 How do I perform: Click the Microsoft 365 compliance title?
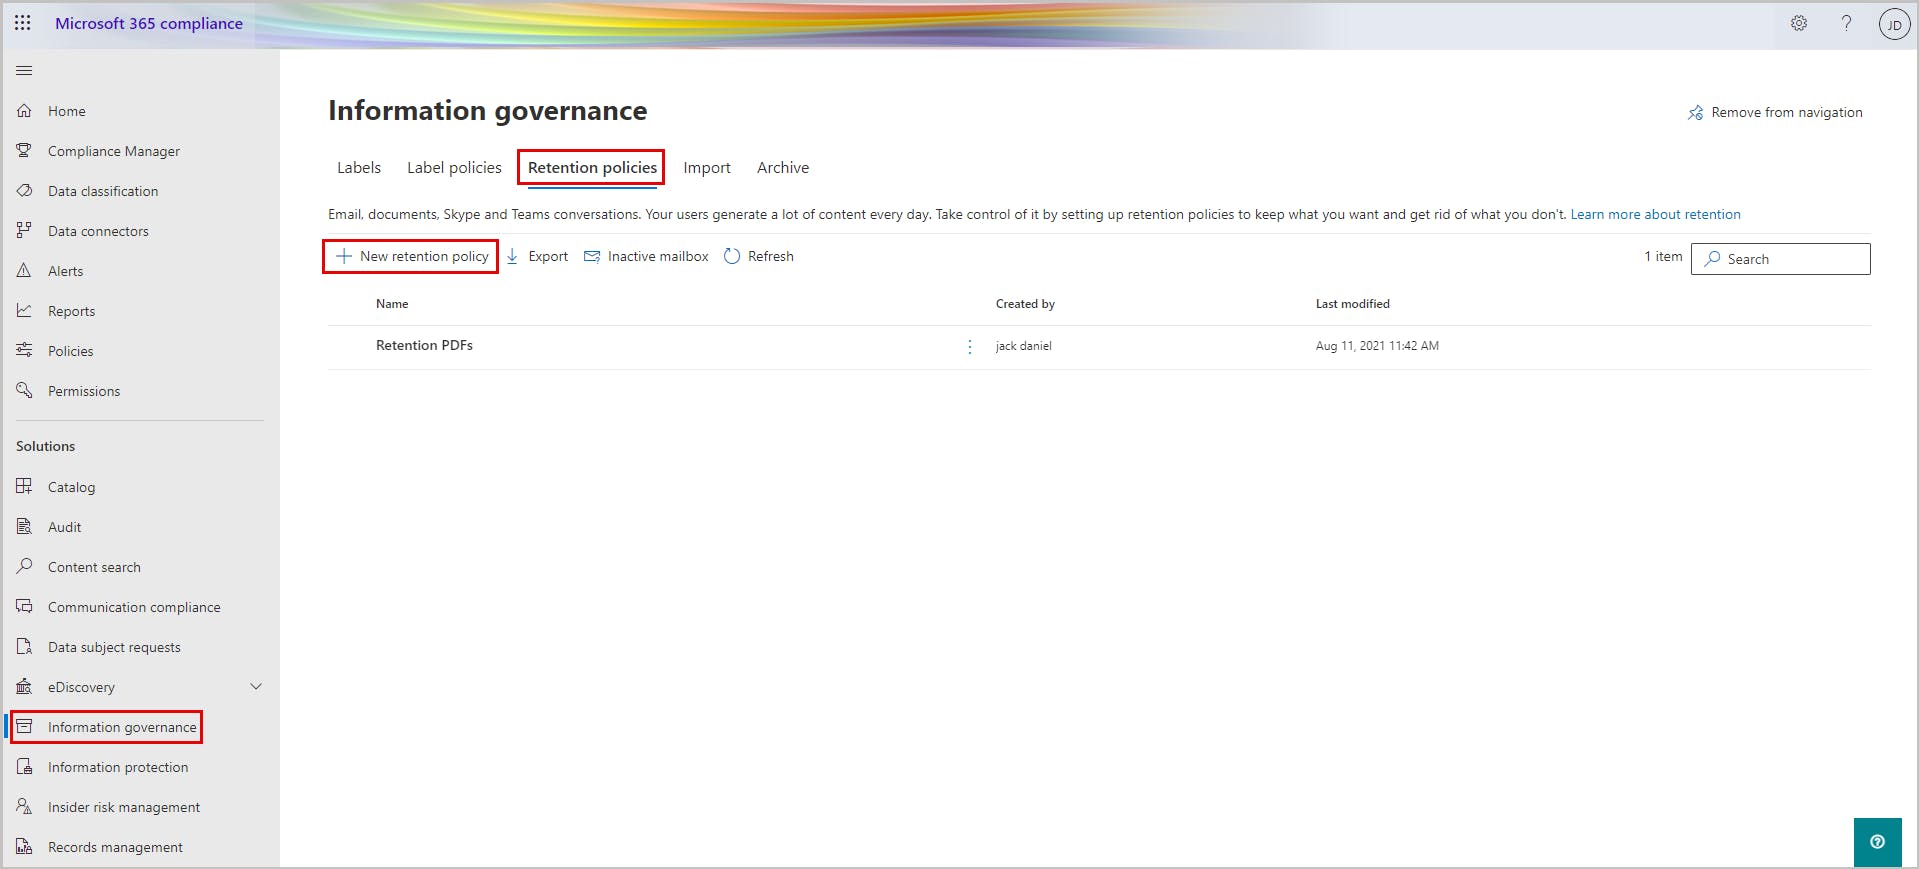coord(149,23)
